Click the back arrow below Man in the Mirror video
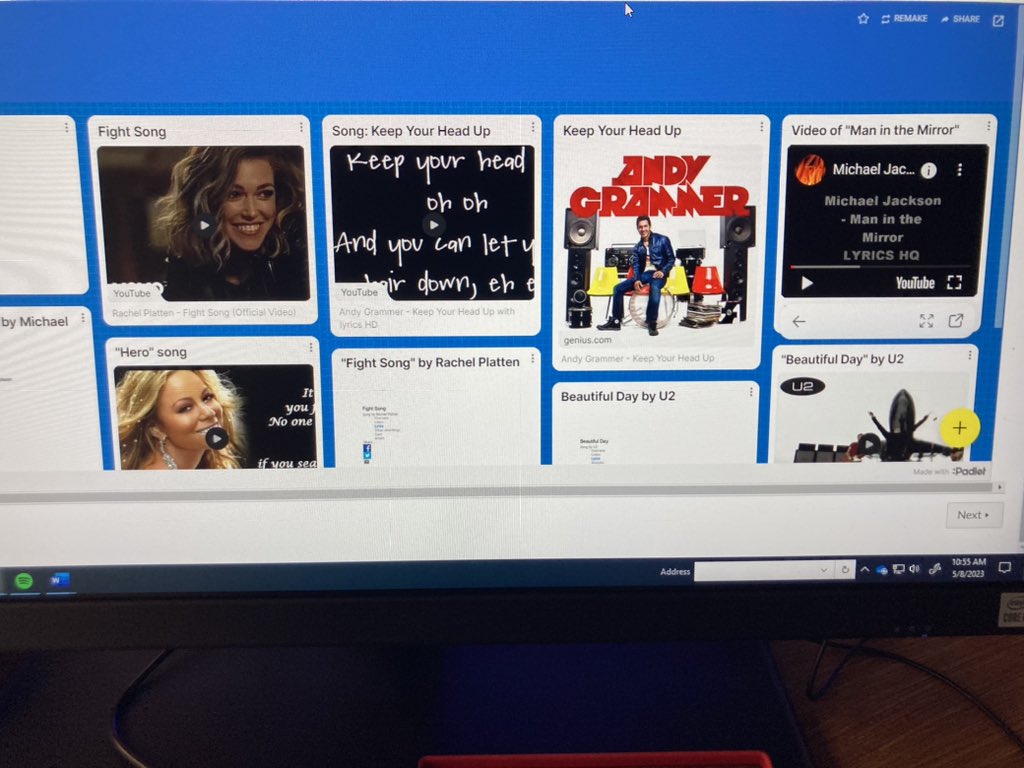This screenshot has height=768, width=1024. tap(799, 321)
